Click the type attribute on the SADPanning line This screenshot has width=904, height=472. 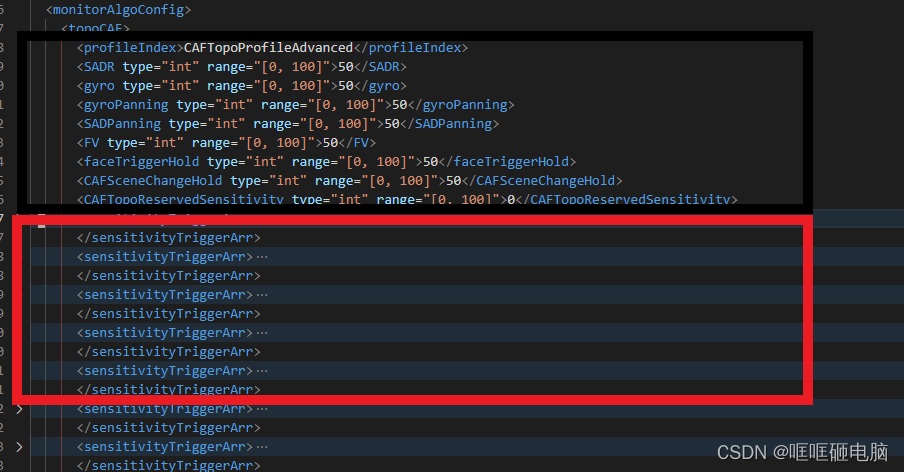pyautogui.click(x=207, y=123)
